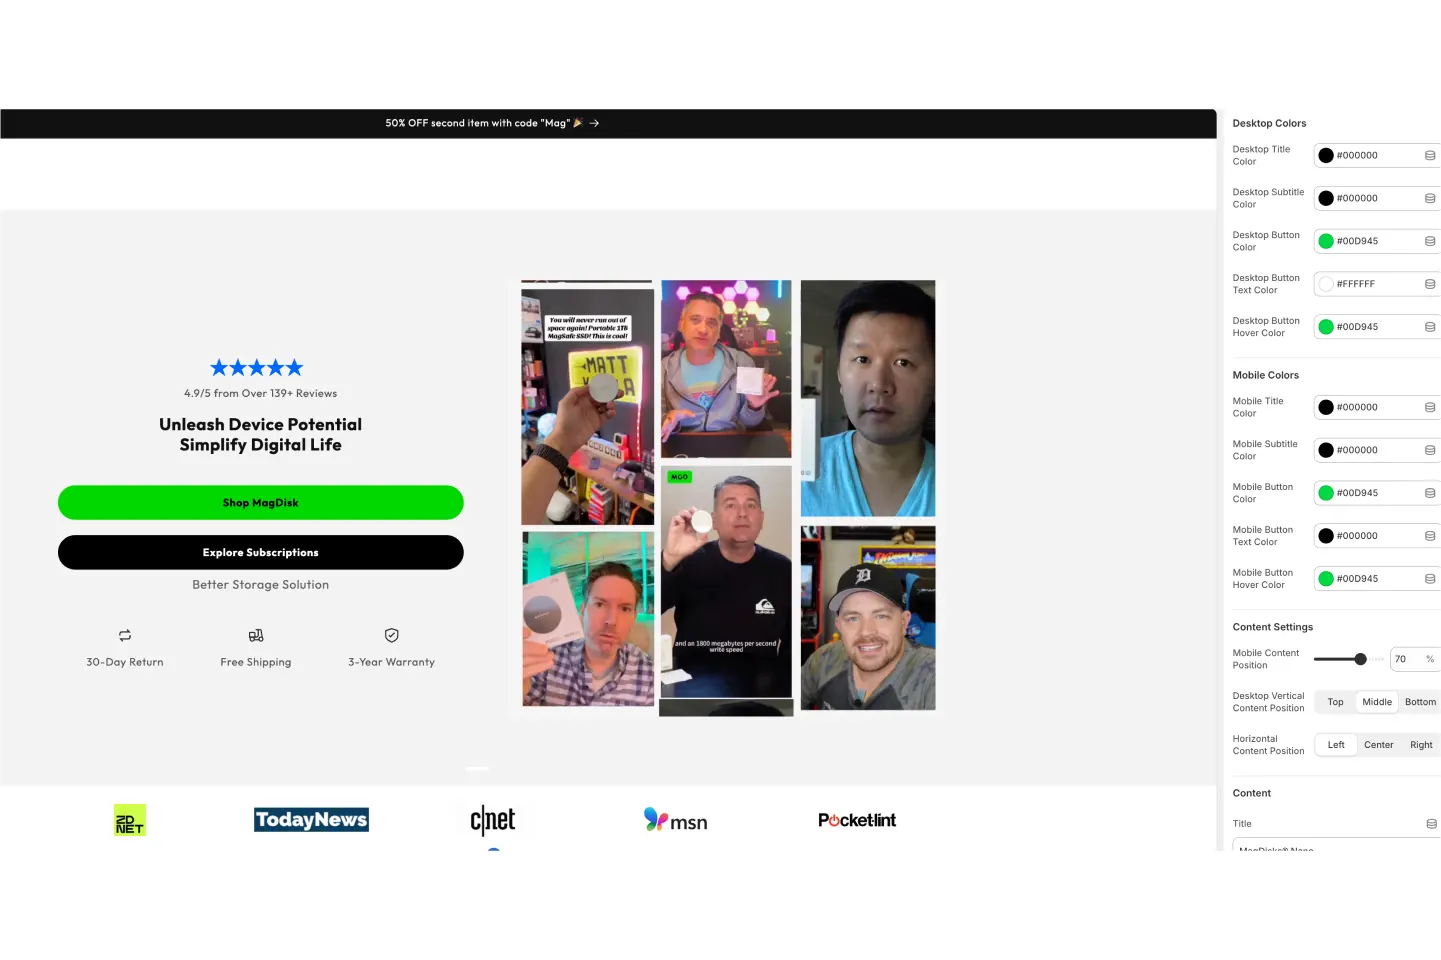Viewport: 1441px width, 960px height.
Task: Pick the Mobile Button Color swatch
Action: (1326, 493)
